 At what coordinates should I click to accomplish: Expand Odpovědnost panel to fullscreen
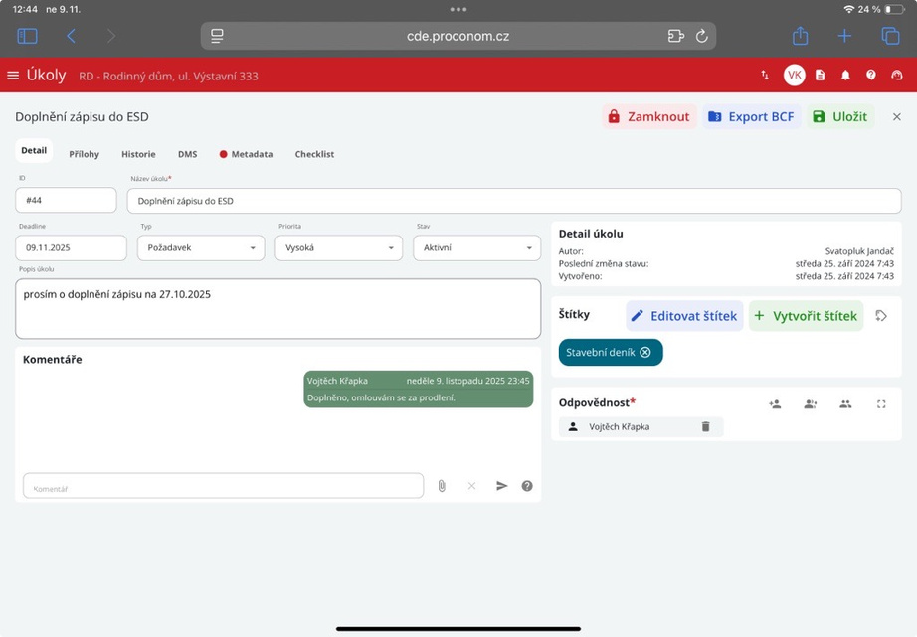tap(881, 404)
